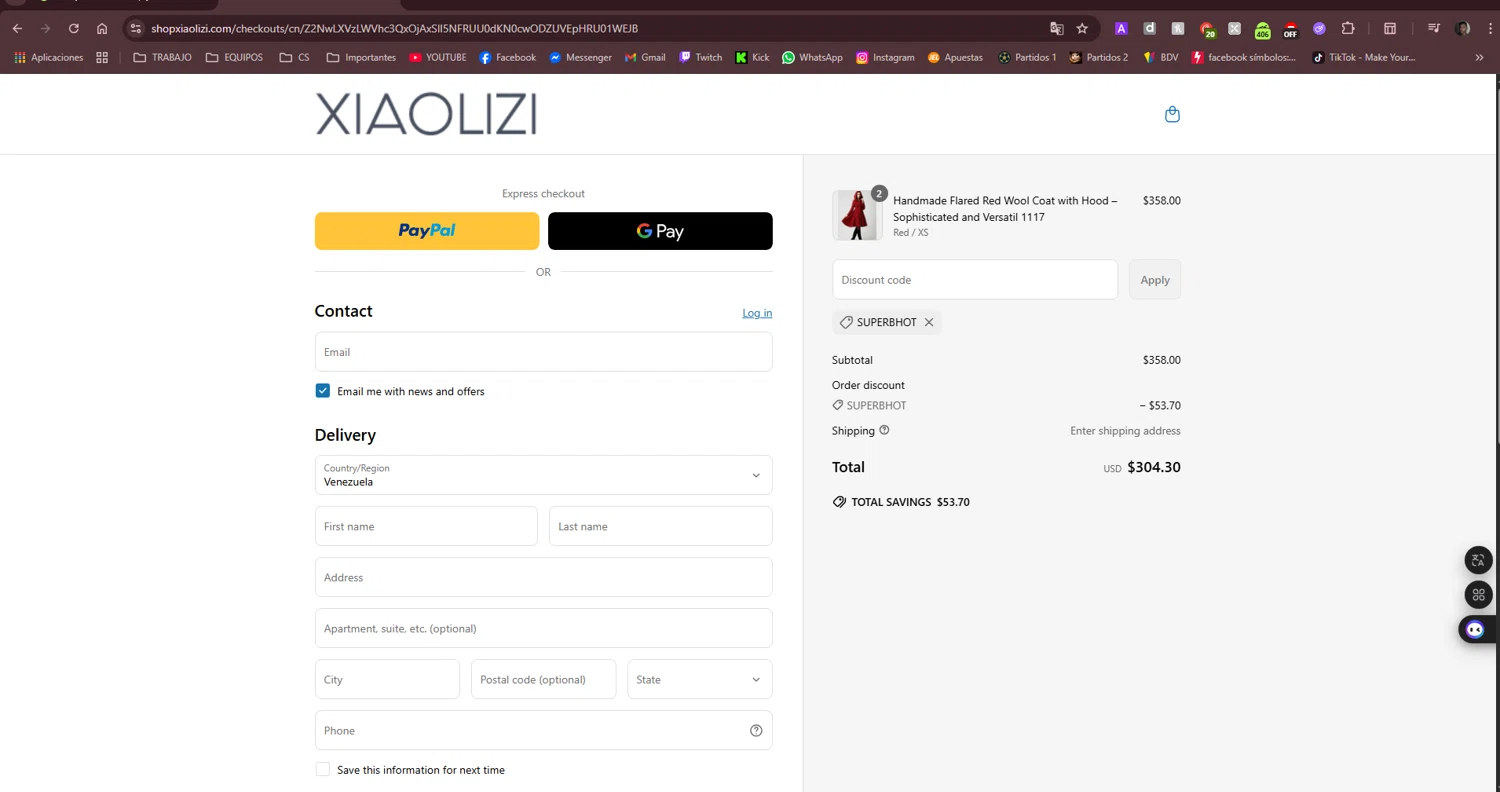The width and height of the screenshot is (1500, 792).
Task: Open the CS bookmark folder
Action: pyautogui.click(x=295, y=58)
